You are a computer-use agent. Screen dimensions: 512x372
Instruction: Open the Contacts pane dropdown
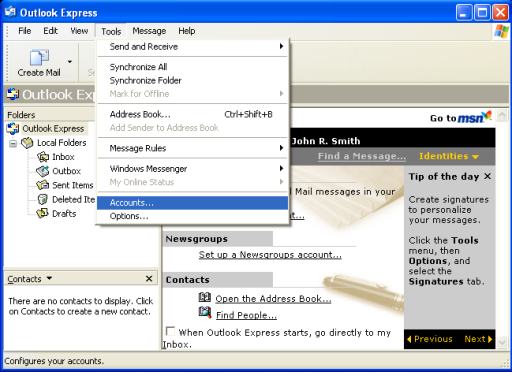point(49,278)
